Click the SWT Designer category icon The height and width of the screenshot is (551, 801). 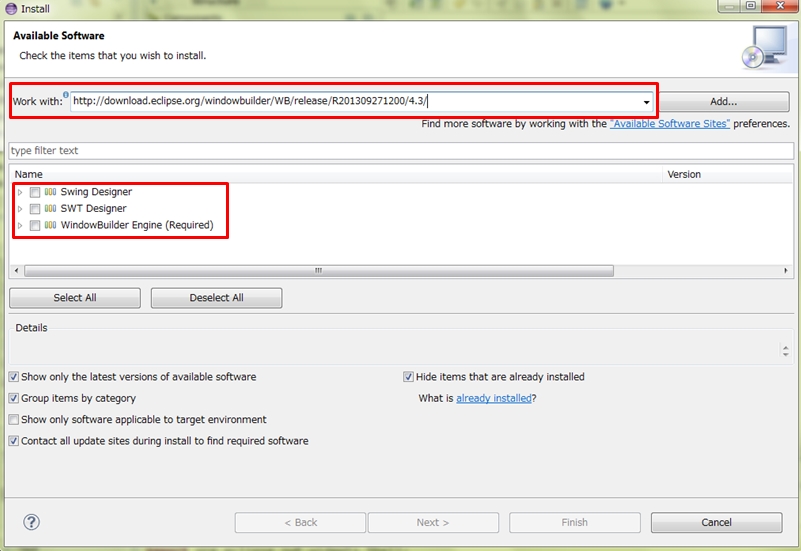click(50, 209)
